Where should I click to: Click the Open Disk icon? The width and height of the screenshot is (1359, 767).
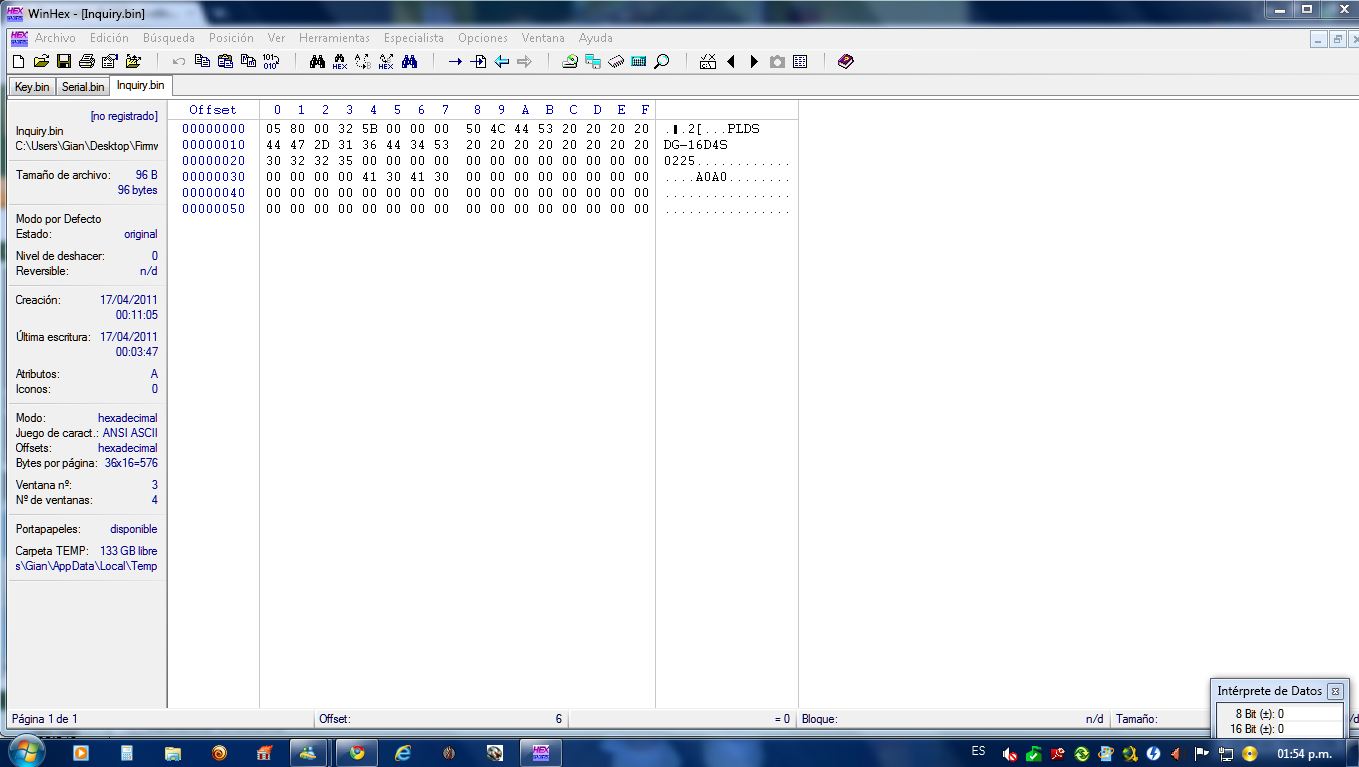[x=570, y=62]
